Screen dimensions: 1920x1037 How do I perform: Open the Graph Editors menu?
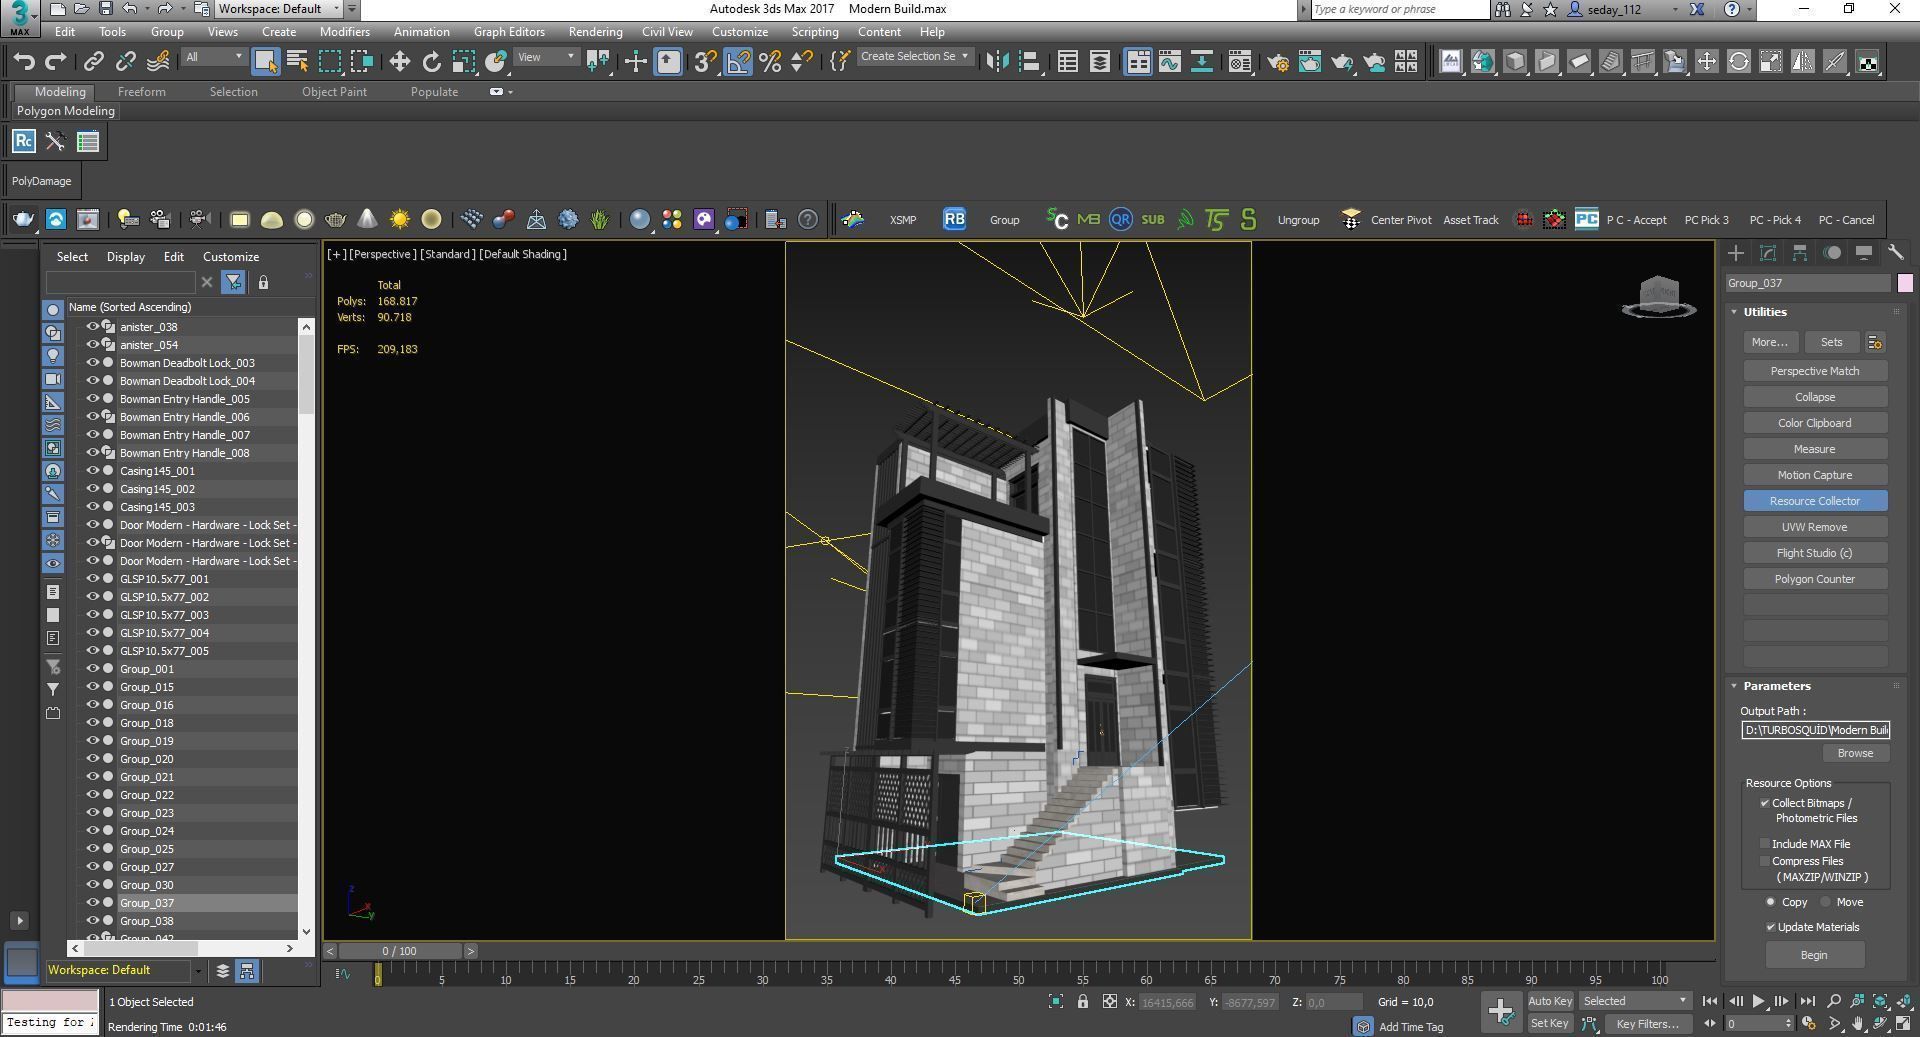(x=509, y=32)
